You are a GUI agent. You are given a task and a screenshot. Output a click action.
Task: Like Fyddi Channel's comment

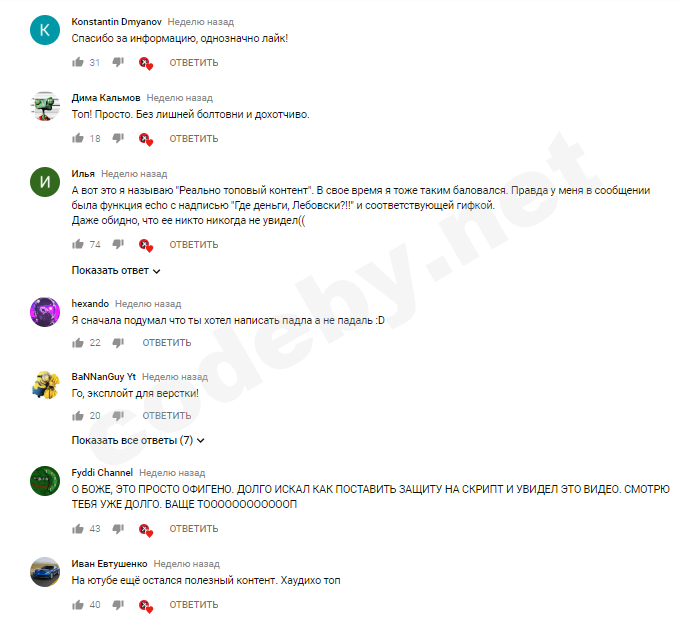point(78,529)
